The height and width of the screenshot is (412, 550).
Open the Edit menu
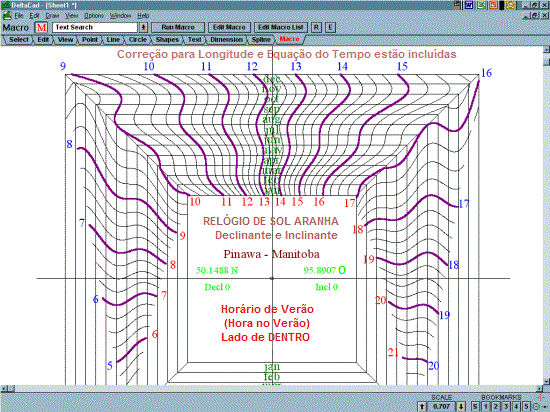[x=34, y=16]
